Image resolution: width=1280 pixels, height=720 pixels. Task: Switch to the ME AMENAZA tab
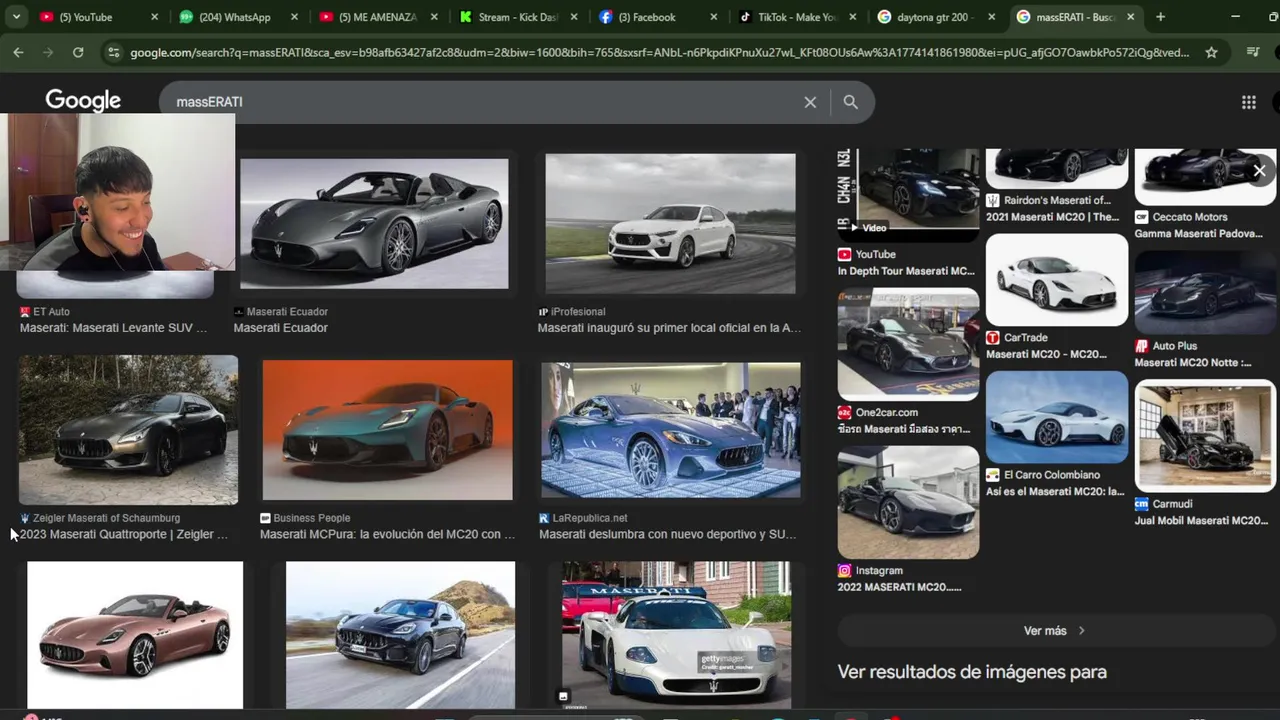tap(377, 17)
